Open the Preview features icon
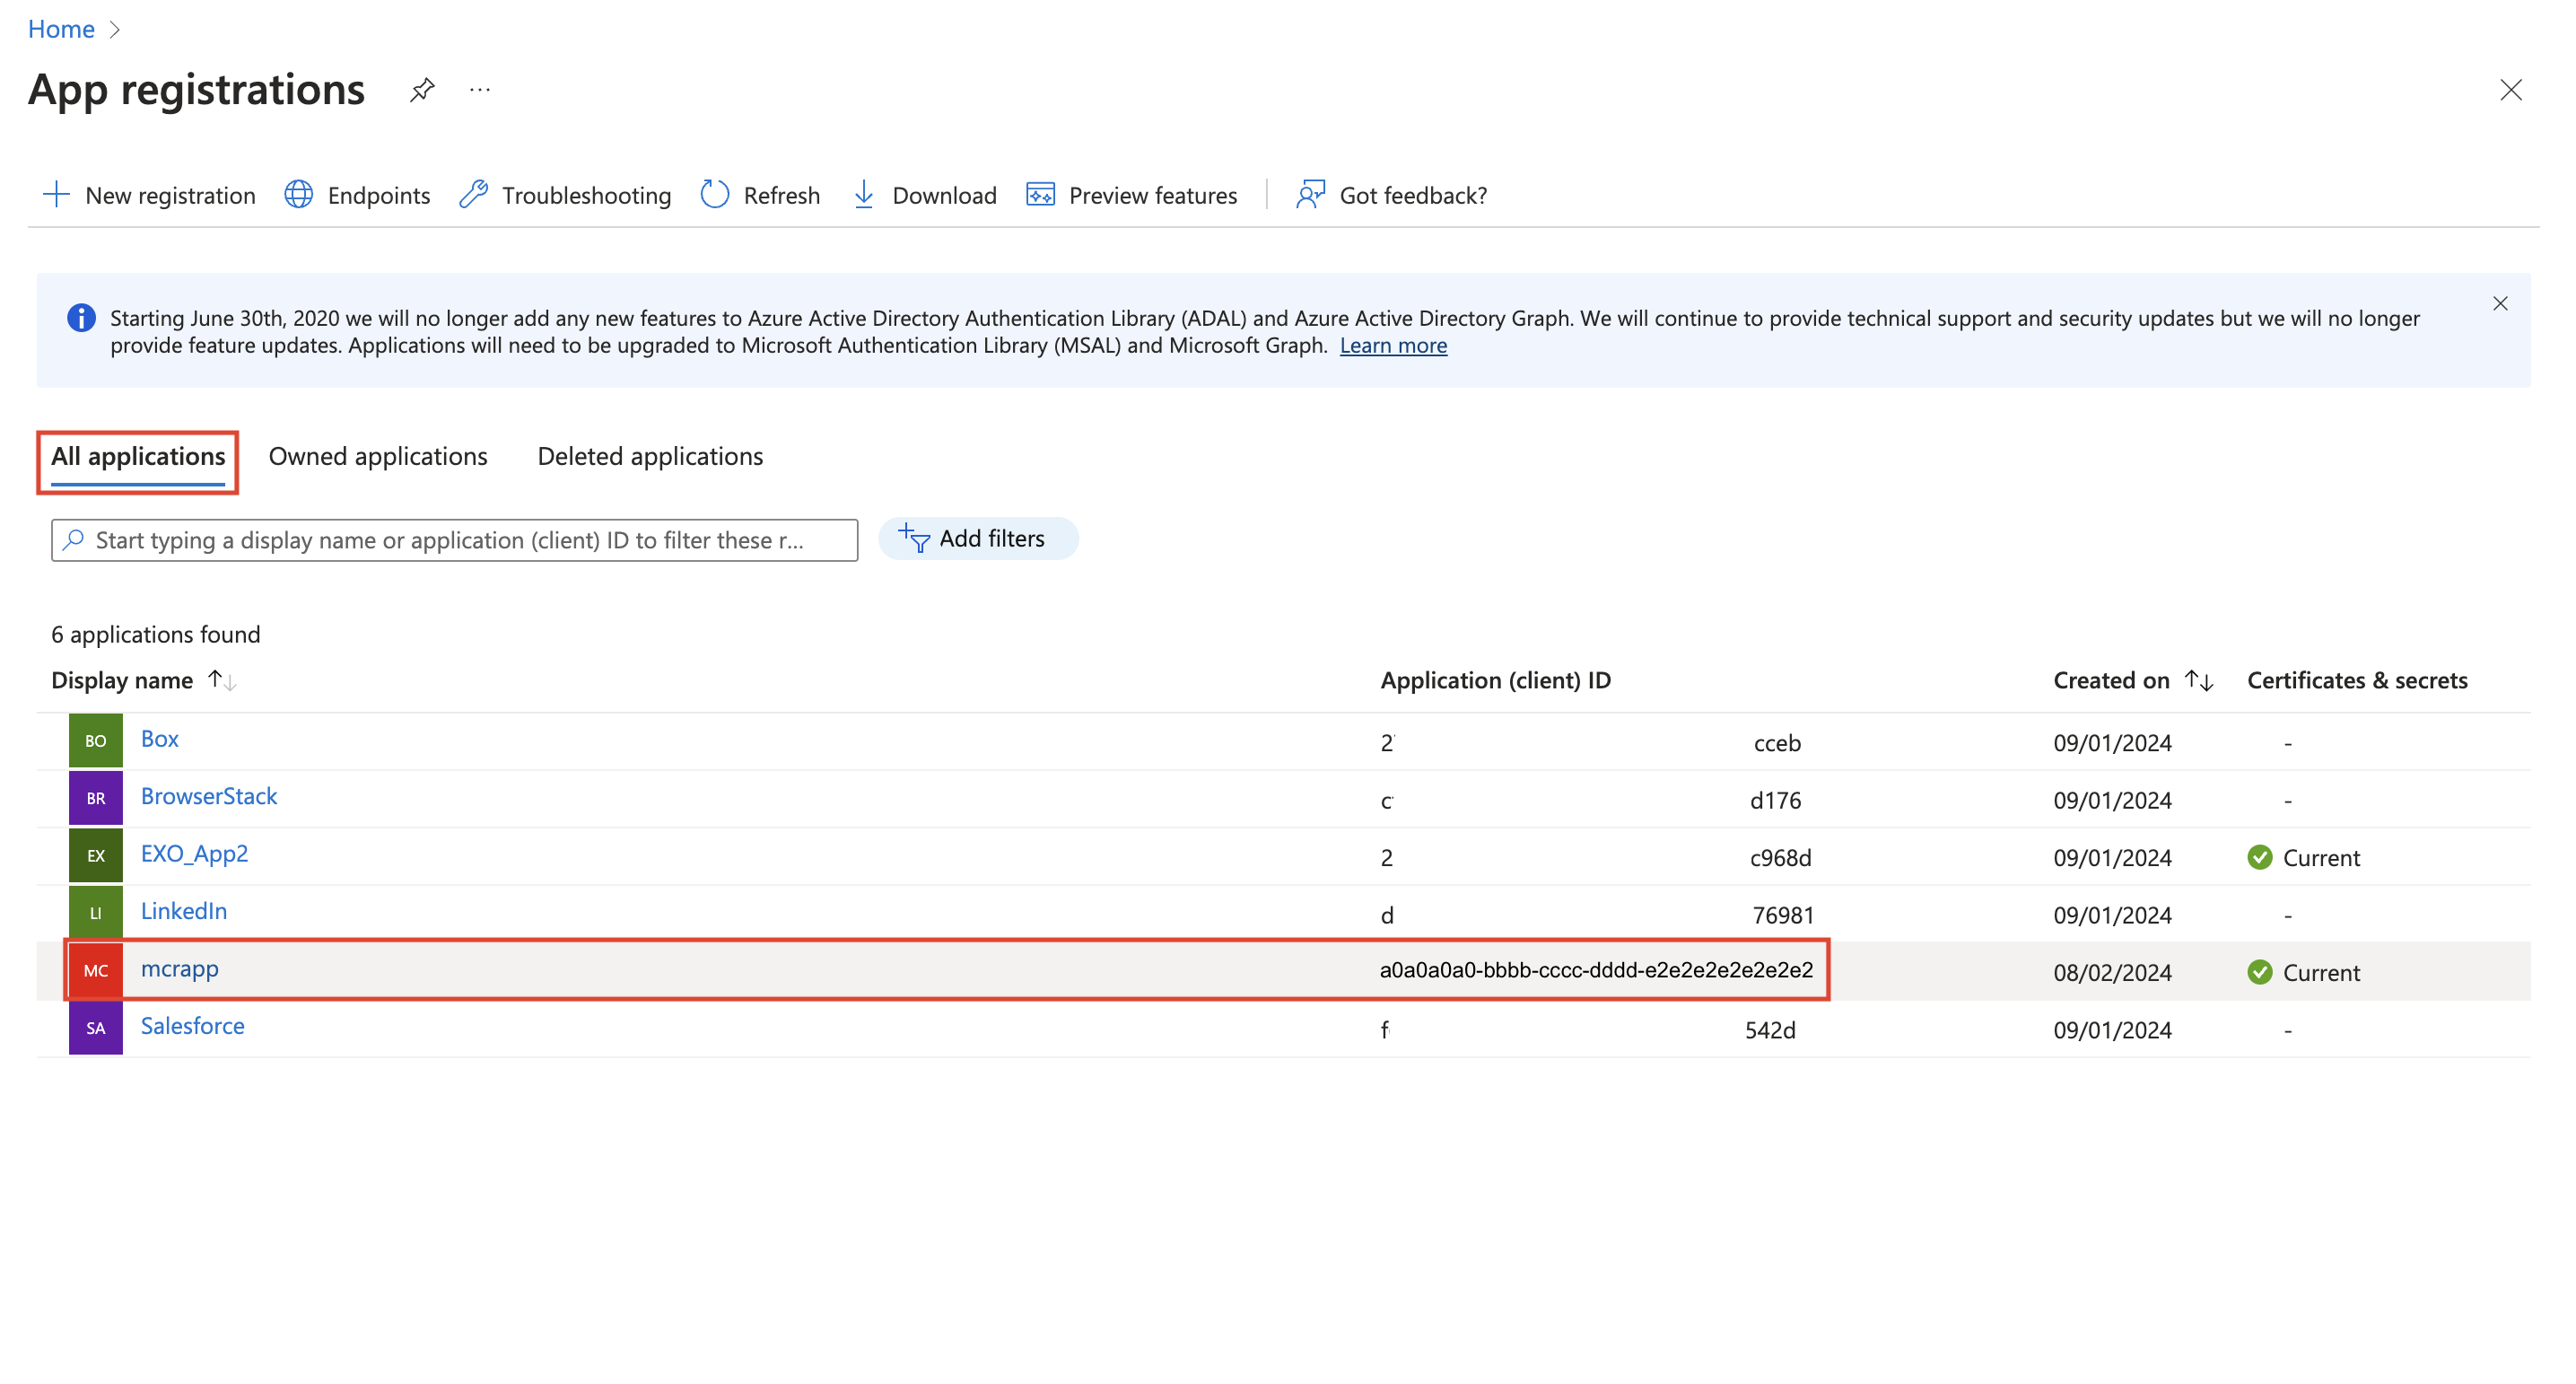Viewport: 2576px width, 1384px height. (1040, 194)
